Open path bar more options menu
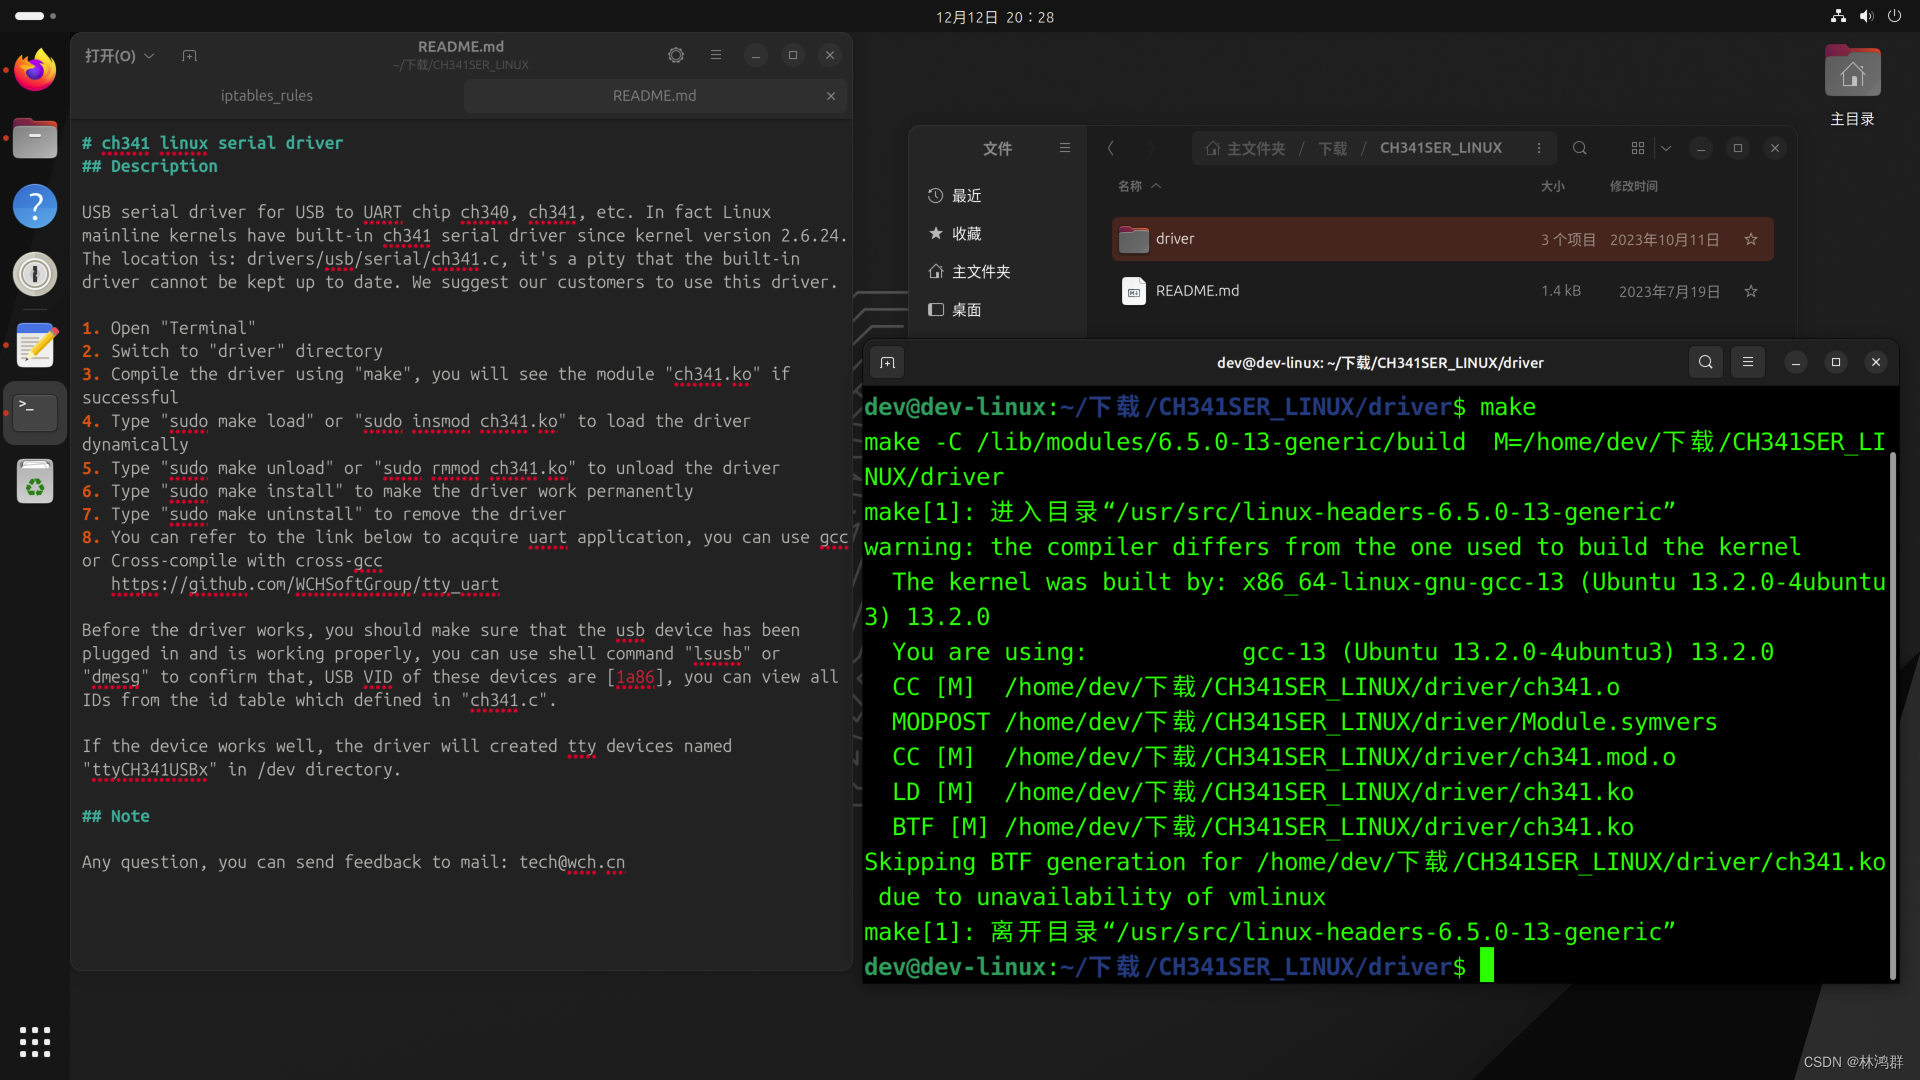 pos(1539,148)
